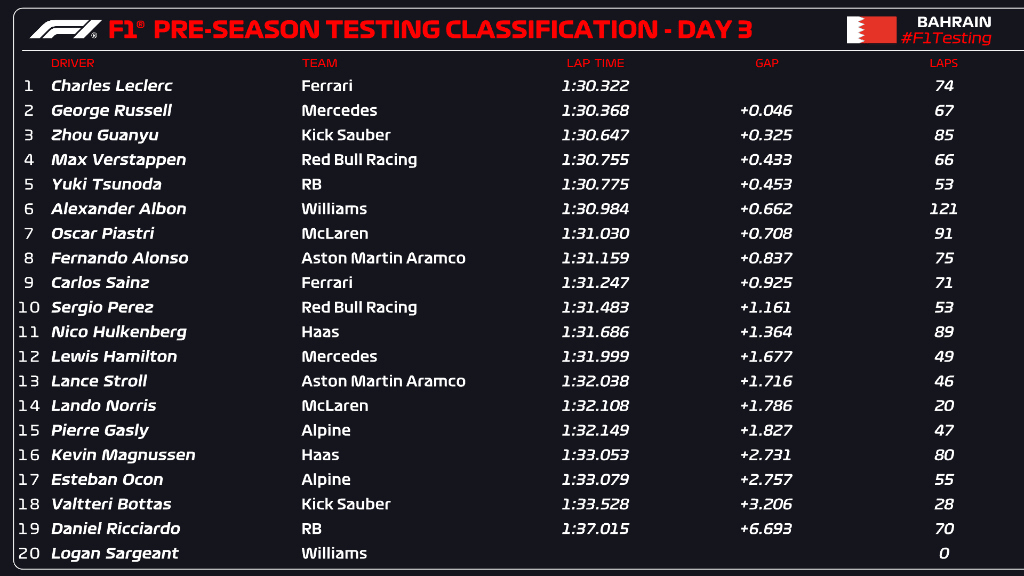Click the Bahrain flag icon
This screenshot has width=1024, height=576.
pos(871,30)
